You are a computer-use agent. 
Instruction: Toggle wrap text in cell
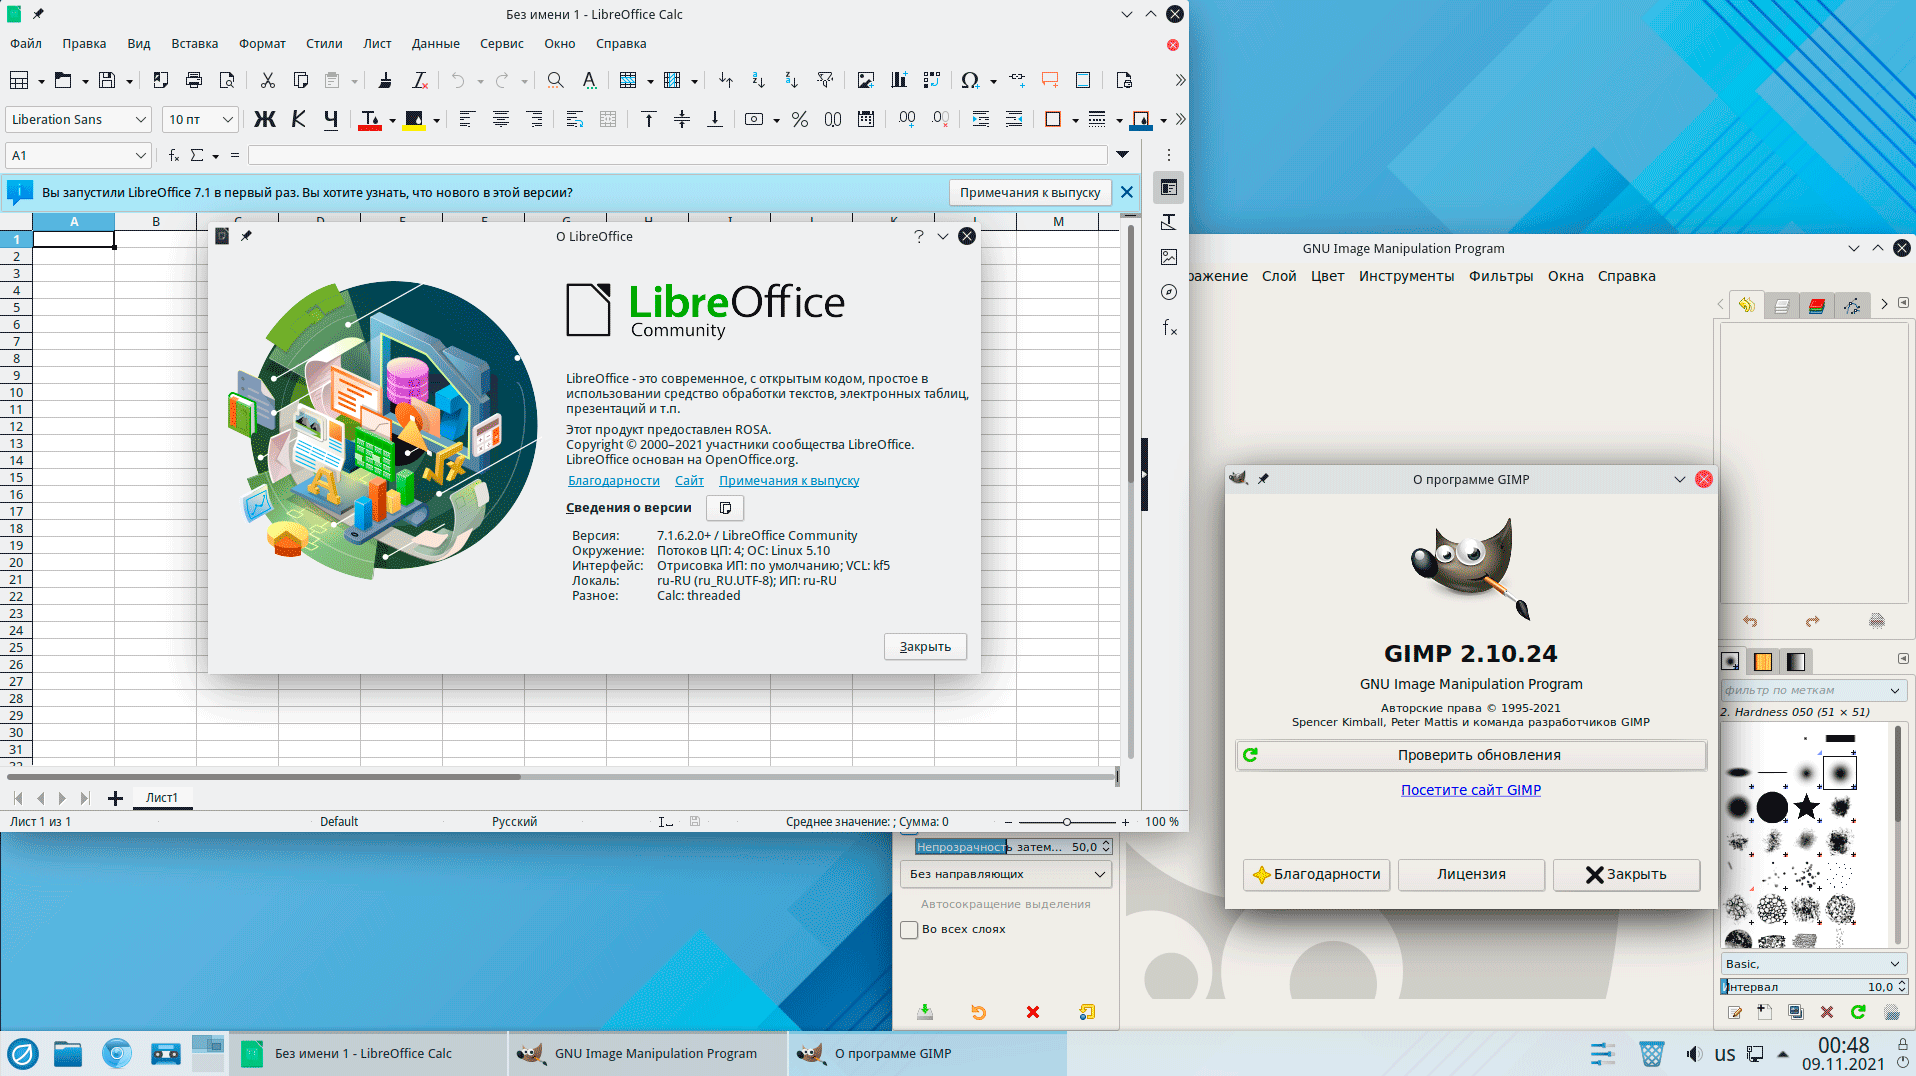click(574, 120)
